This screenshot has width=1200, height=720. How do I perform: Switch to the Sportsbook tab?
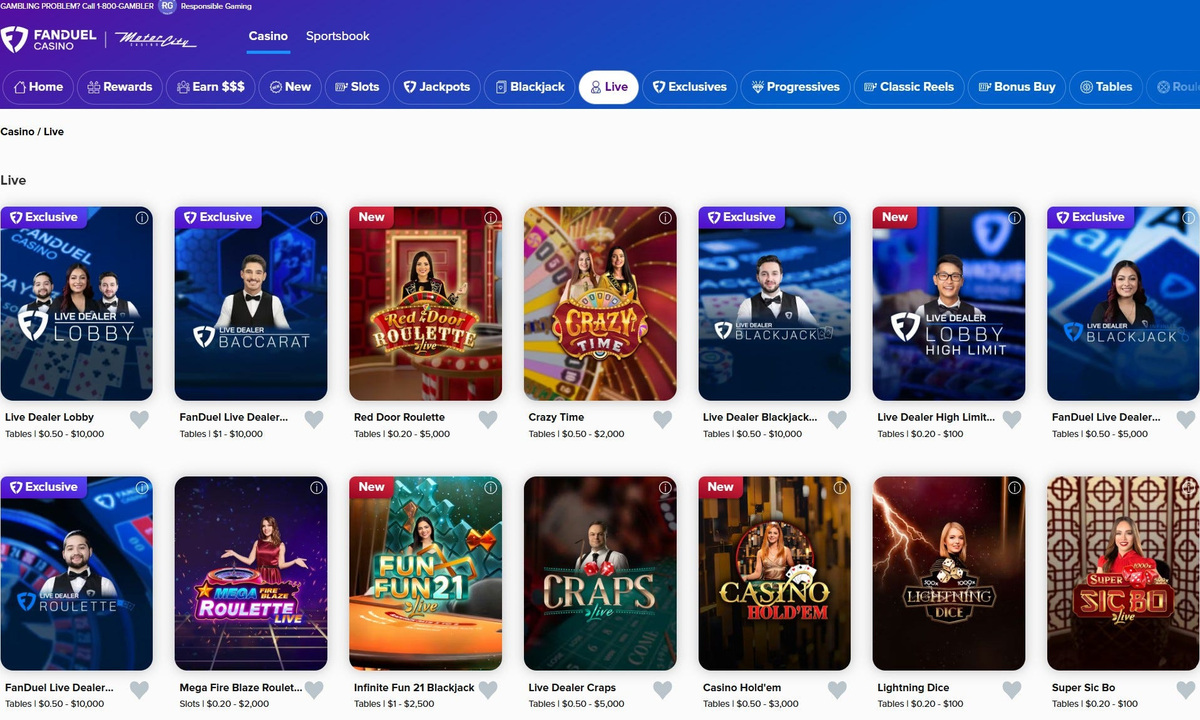pyautogui.click(x=338, y=36)
